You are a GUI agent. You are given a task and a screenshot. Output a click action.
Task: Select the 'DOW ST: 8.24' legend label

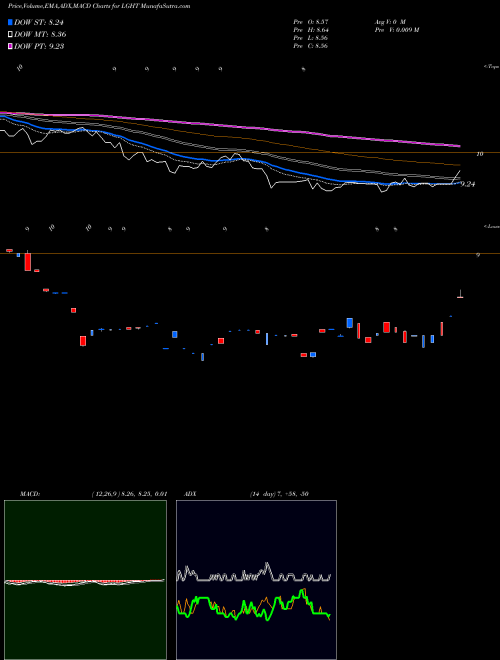point(39,22)
